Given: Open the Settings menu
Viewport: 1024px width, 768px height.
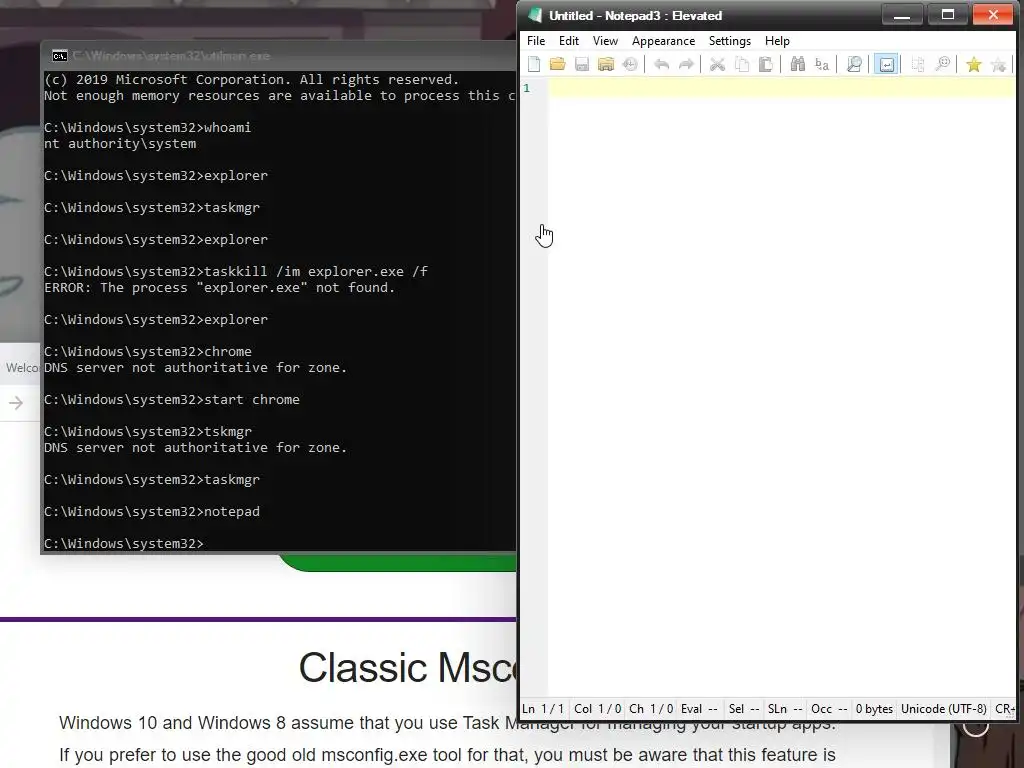Looking at the screenshot, I should click(x=729, y=40).
